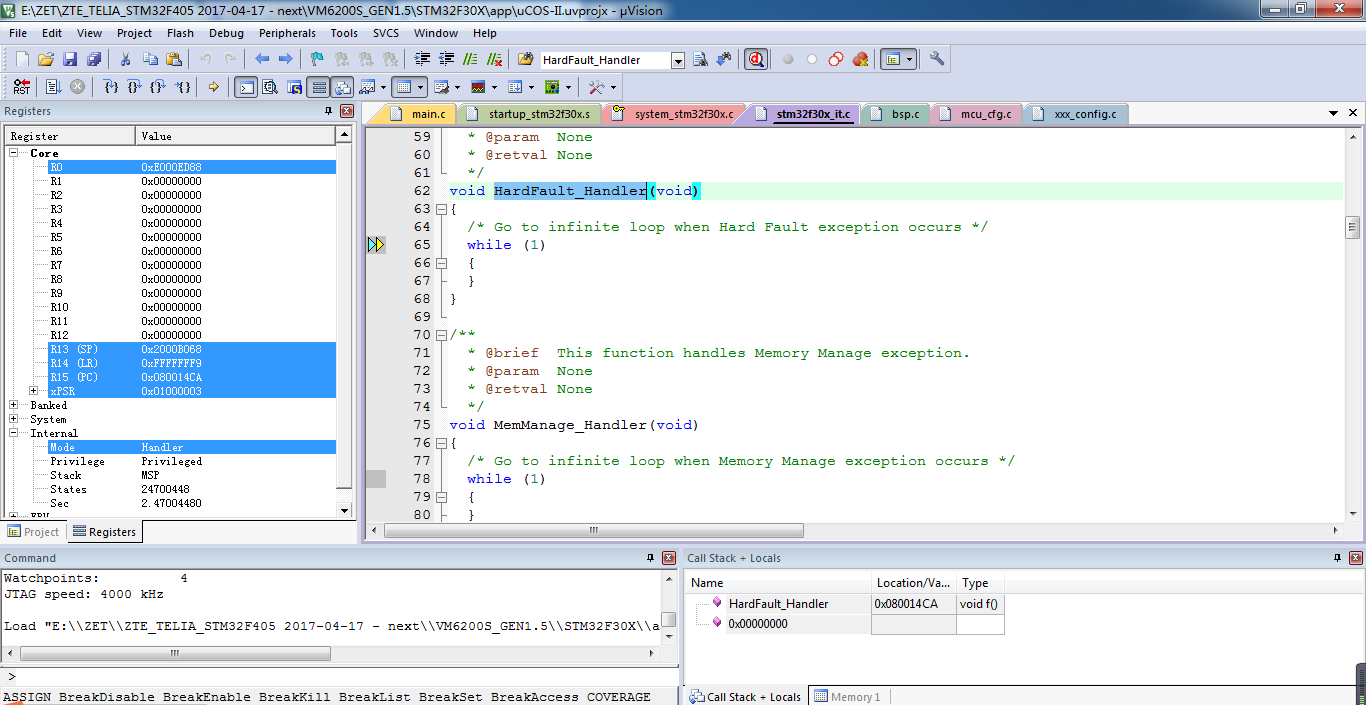1366x705 pixels.
Task: Step out of current function icon
Action: click(159, 87)
